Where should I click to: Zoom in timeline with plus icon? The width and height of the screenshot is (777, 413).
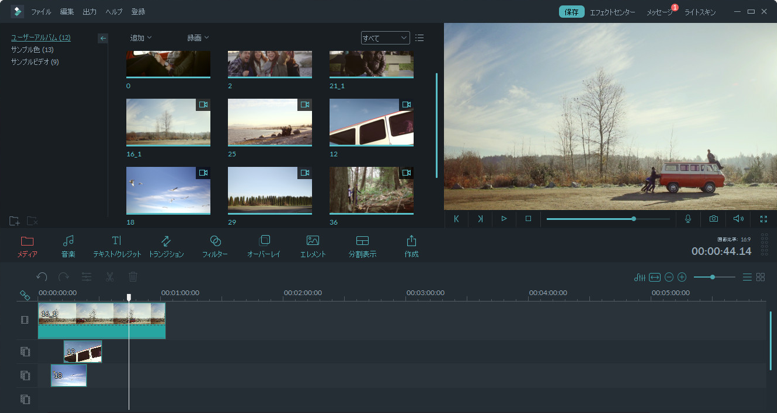tap(682, 277)
